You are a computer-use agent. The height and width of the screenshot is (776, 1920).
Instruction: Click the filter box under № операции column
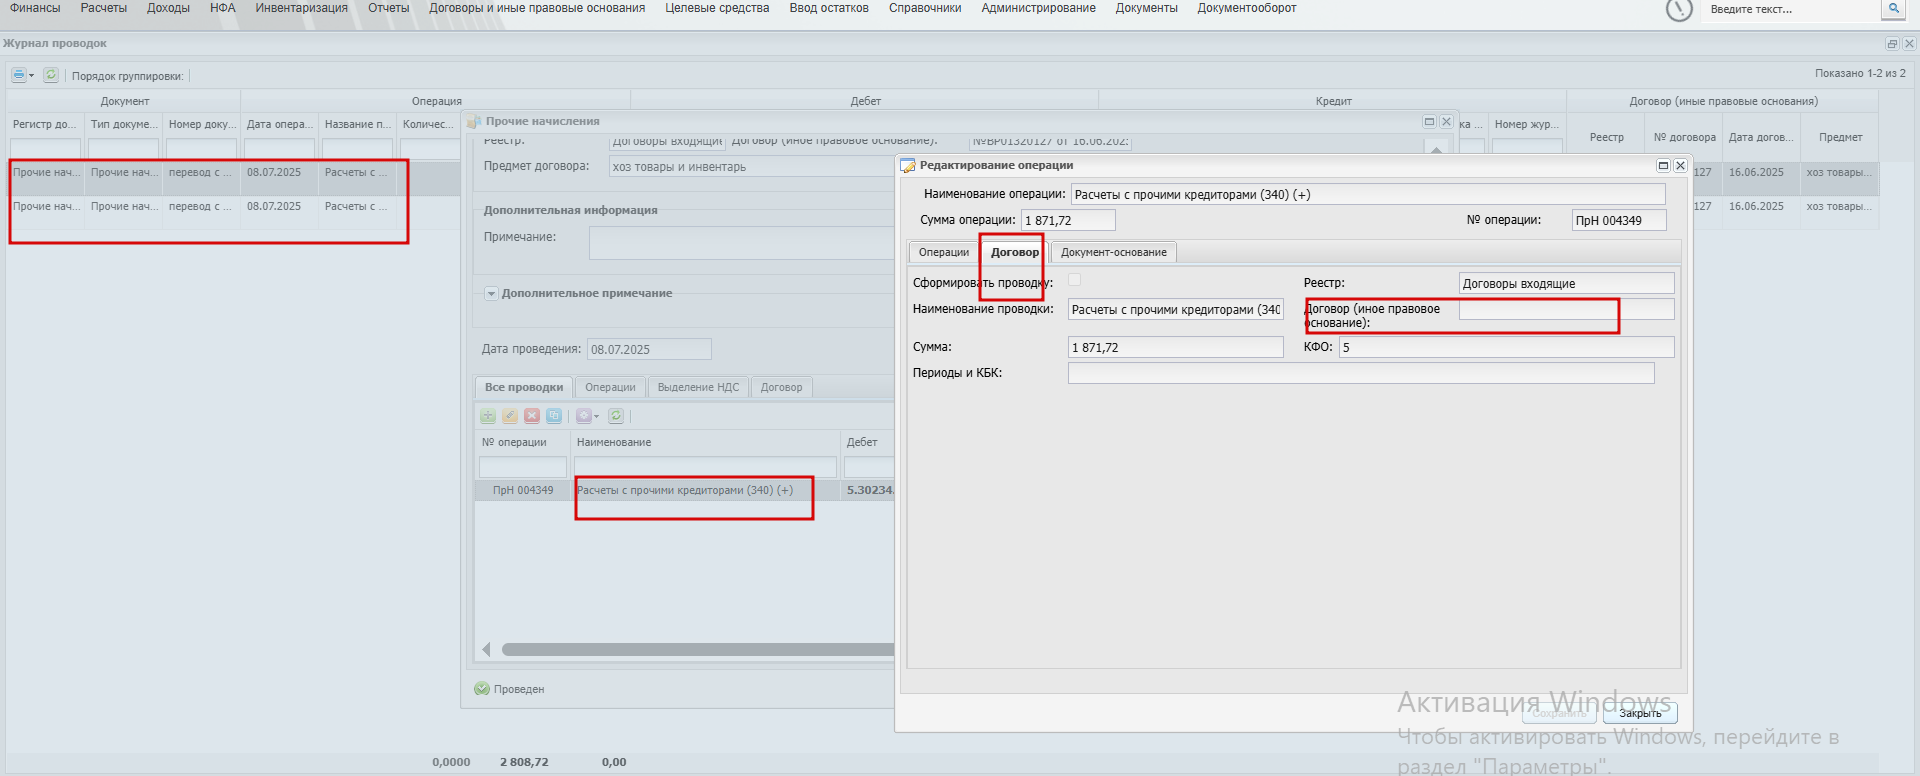pyautogui.click(x=523, y=467)
